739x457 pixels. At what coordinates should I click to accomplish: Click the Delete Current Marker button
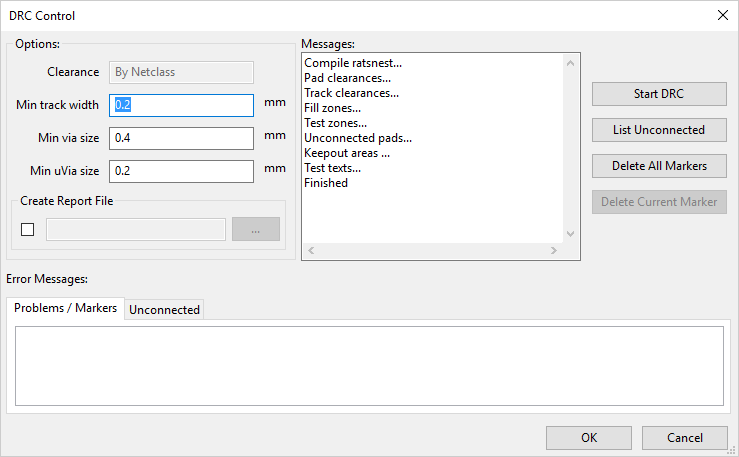(x=659, y=202)
